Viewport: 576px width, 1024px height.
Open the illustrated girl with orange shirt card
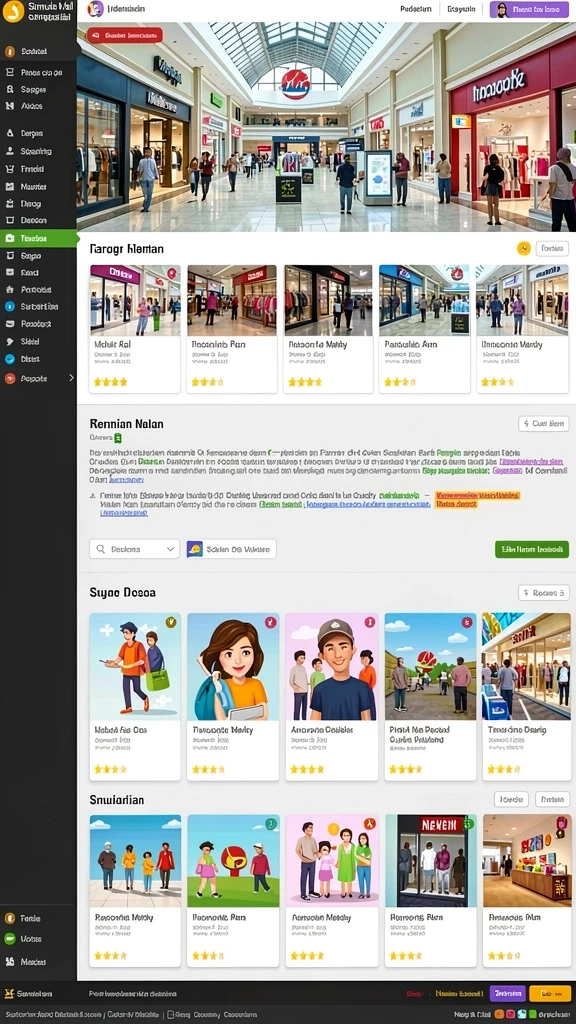(x=233, y=696)
